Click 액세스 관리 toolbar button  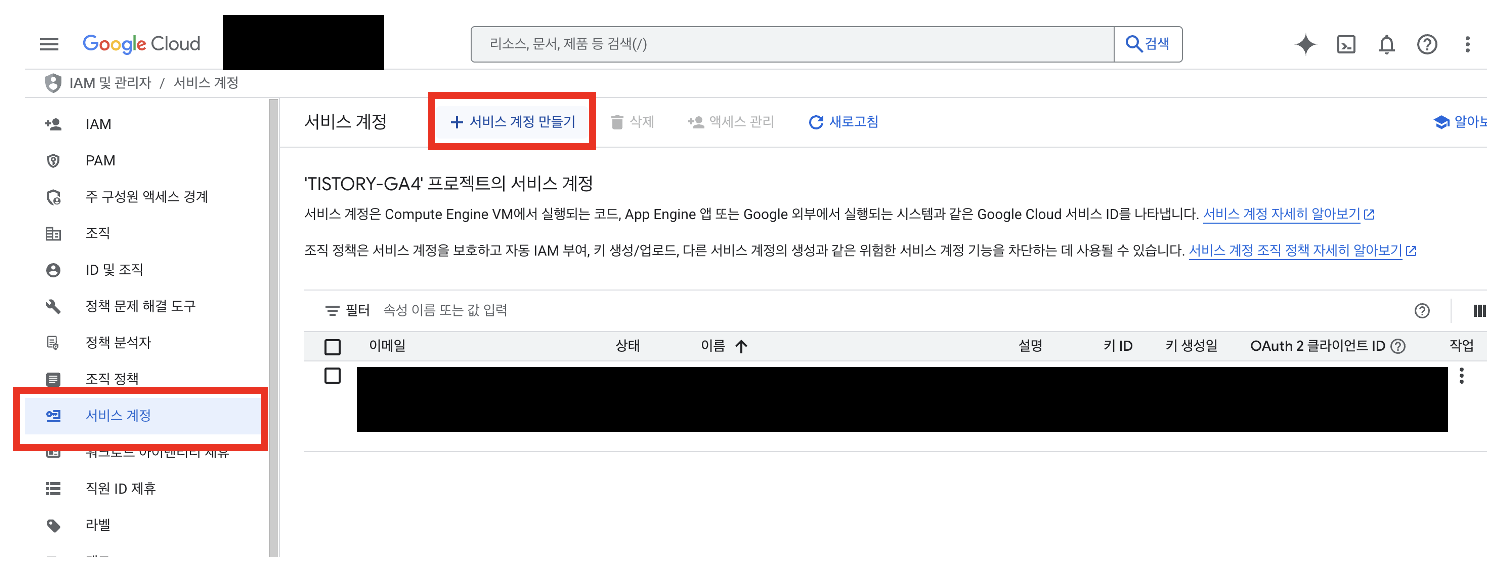point(731,122)
